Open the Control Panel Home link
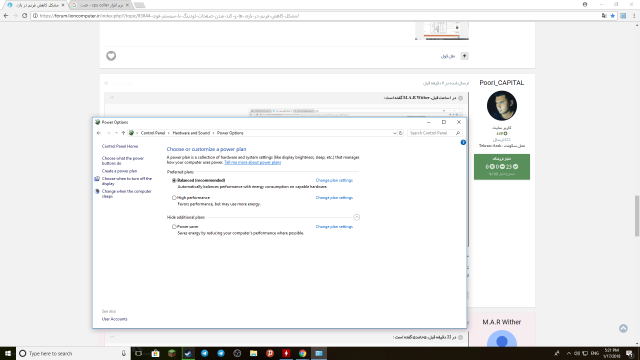The height and width of the screenshot is (360, 640). point(120,146)
